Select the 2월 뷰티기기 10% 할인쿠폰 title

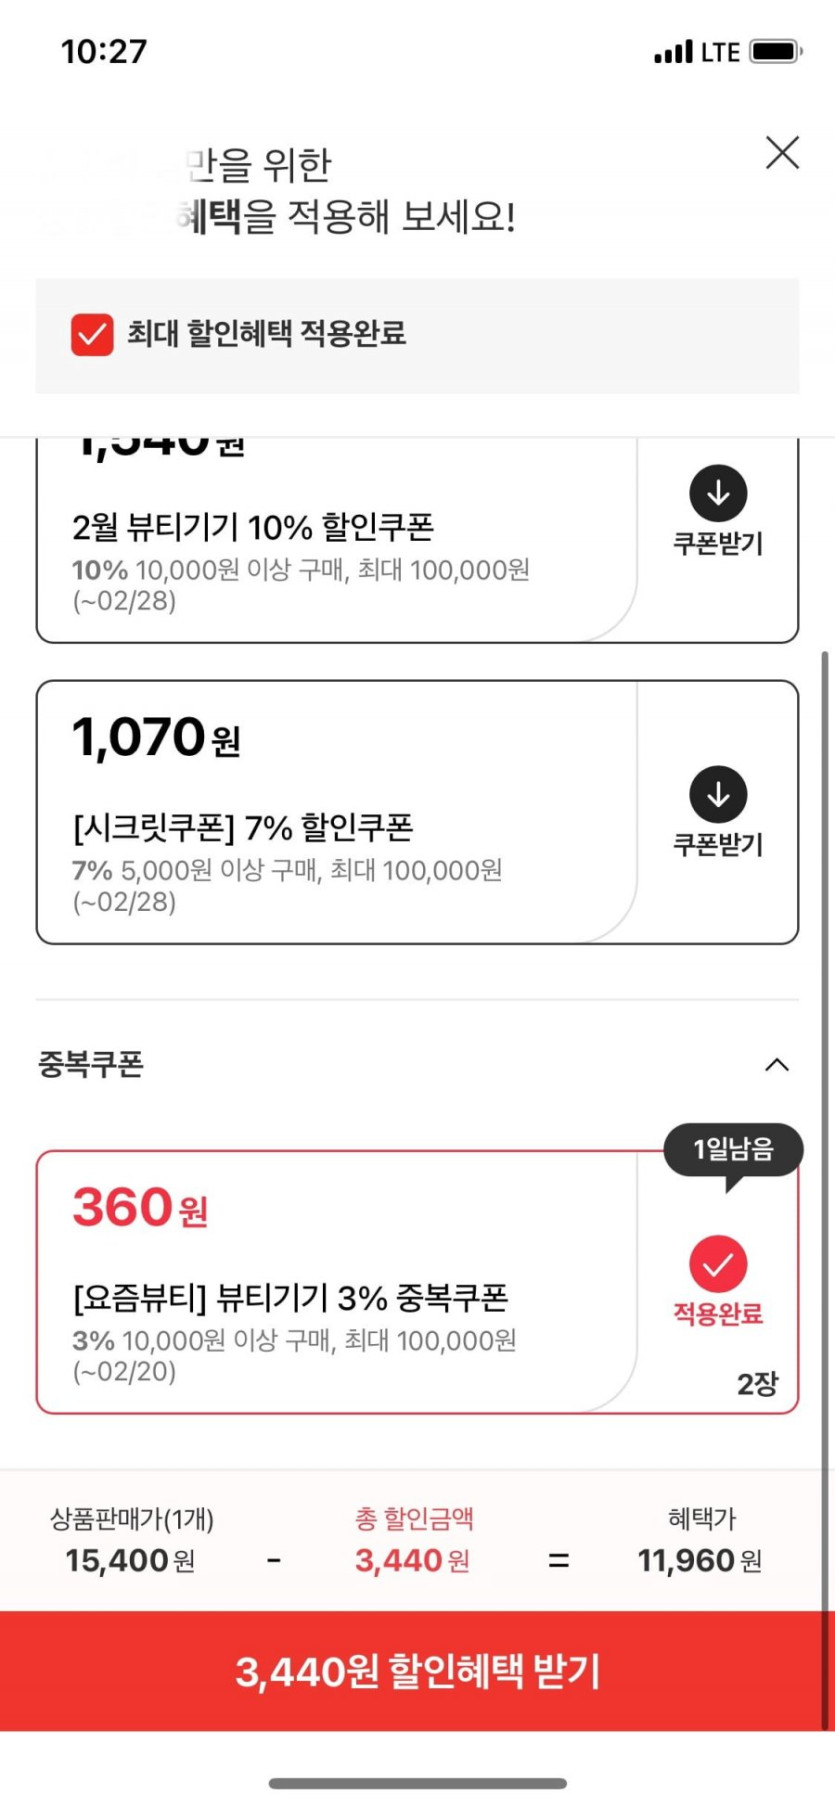[253, 527]
